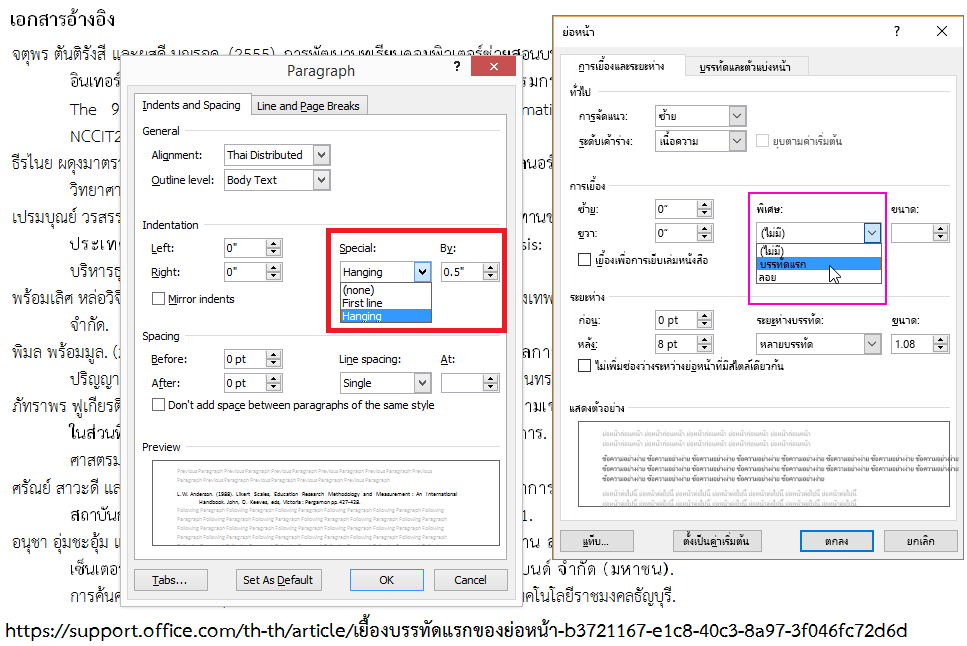The width and height of the screenshot is (967, 646).
Task: Select the Indents and Spacing tab
Action: pyautogui.click(x=191, y=105)
